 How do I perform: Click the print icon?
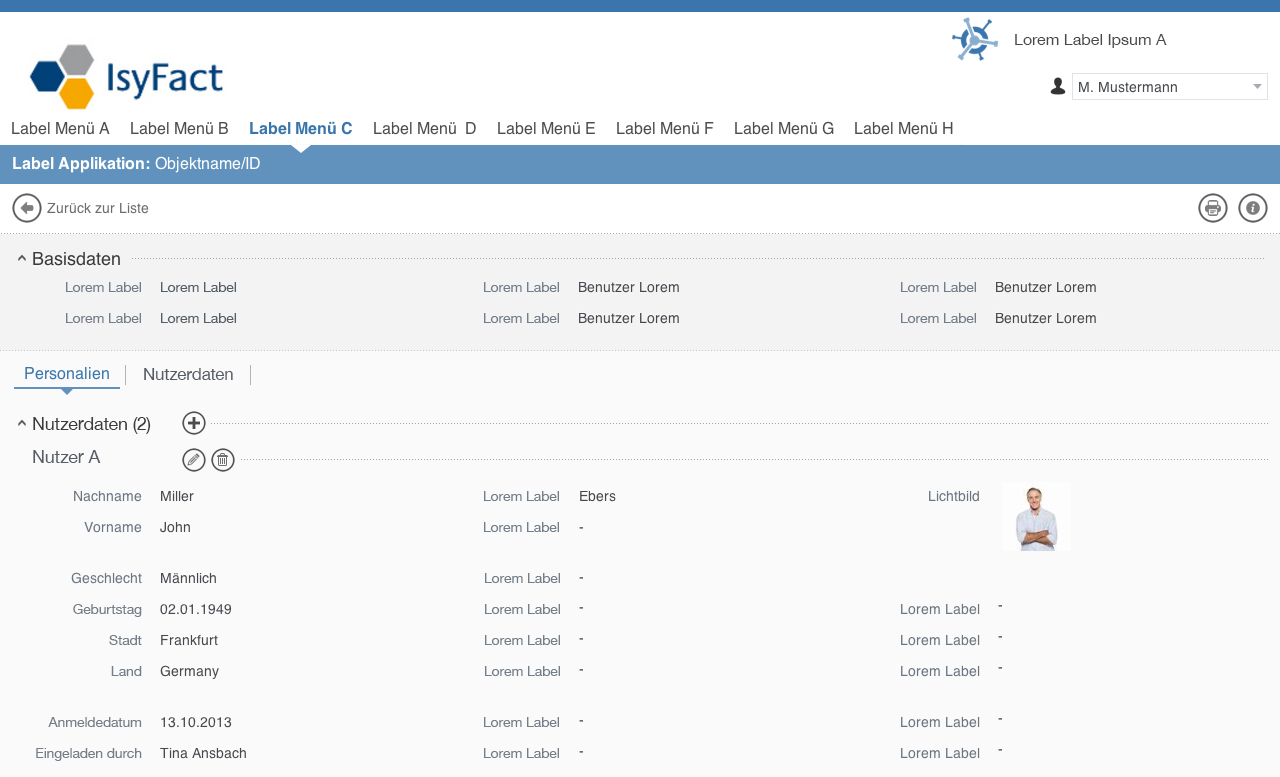[1213, 208]
